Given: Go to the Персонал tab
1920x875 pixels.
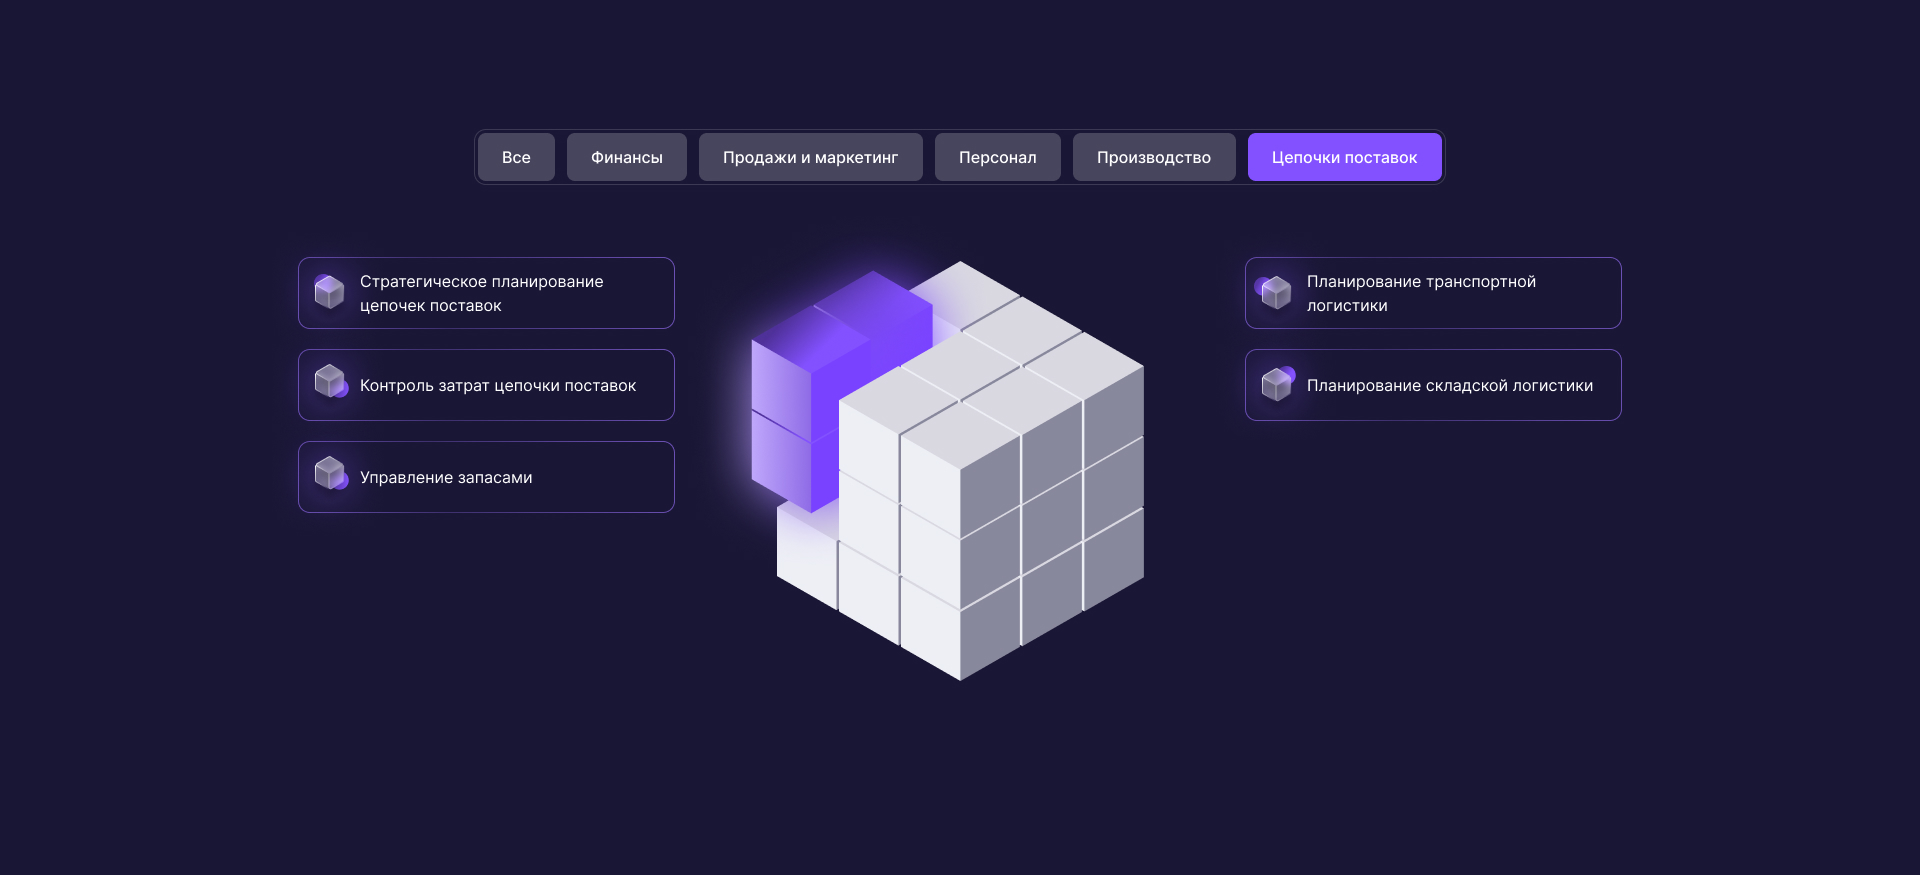Looking at the screenshot, I should (x=997, y=158).
